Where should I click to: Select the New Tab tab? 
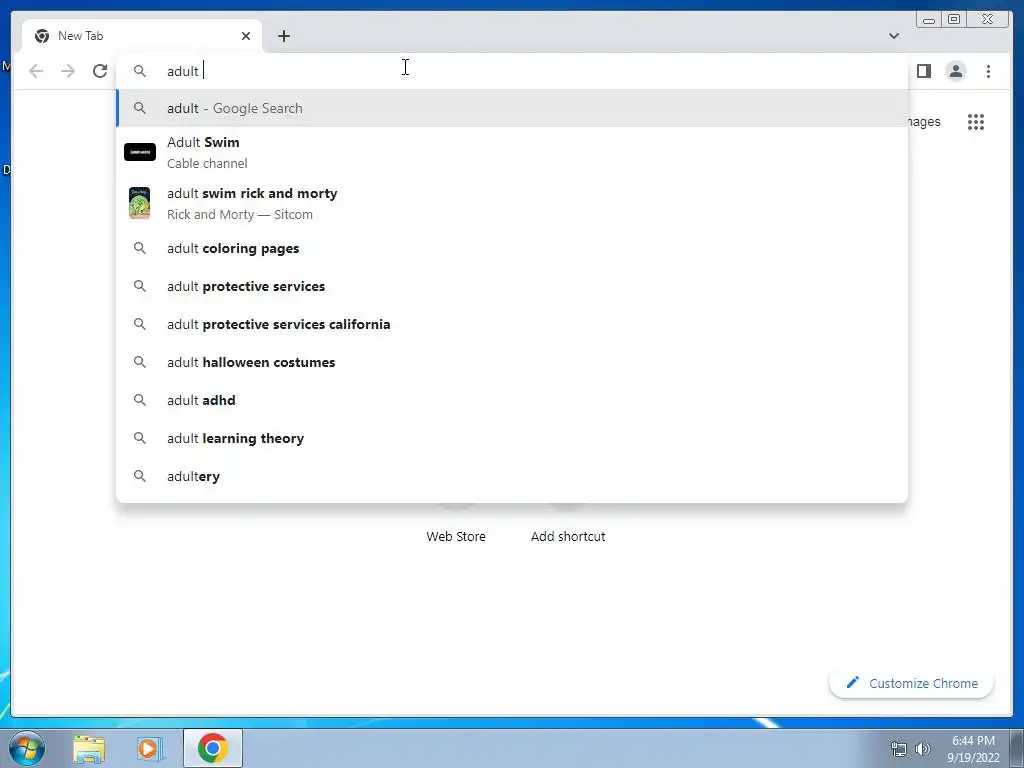pyautogui.click(x=142, y=36)
